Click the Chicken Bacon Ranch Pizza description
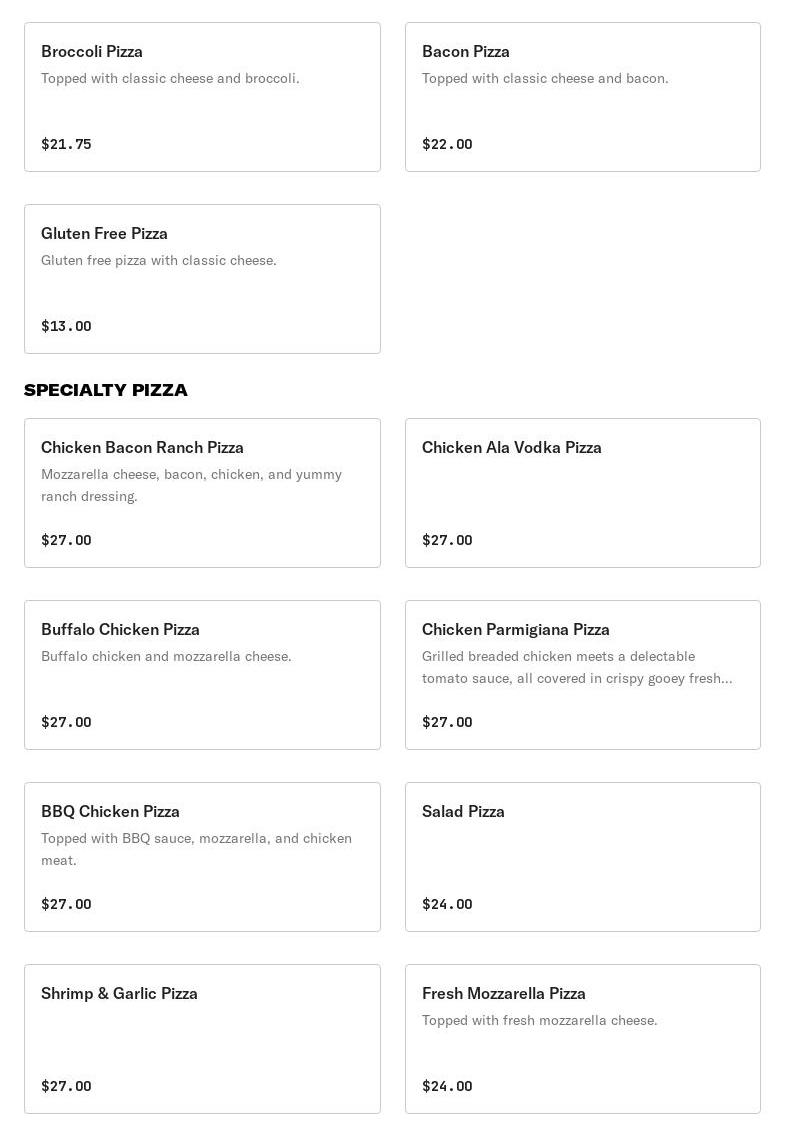The width and height of the screenshot is (785, 1142). (191, 485)
